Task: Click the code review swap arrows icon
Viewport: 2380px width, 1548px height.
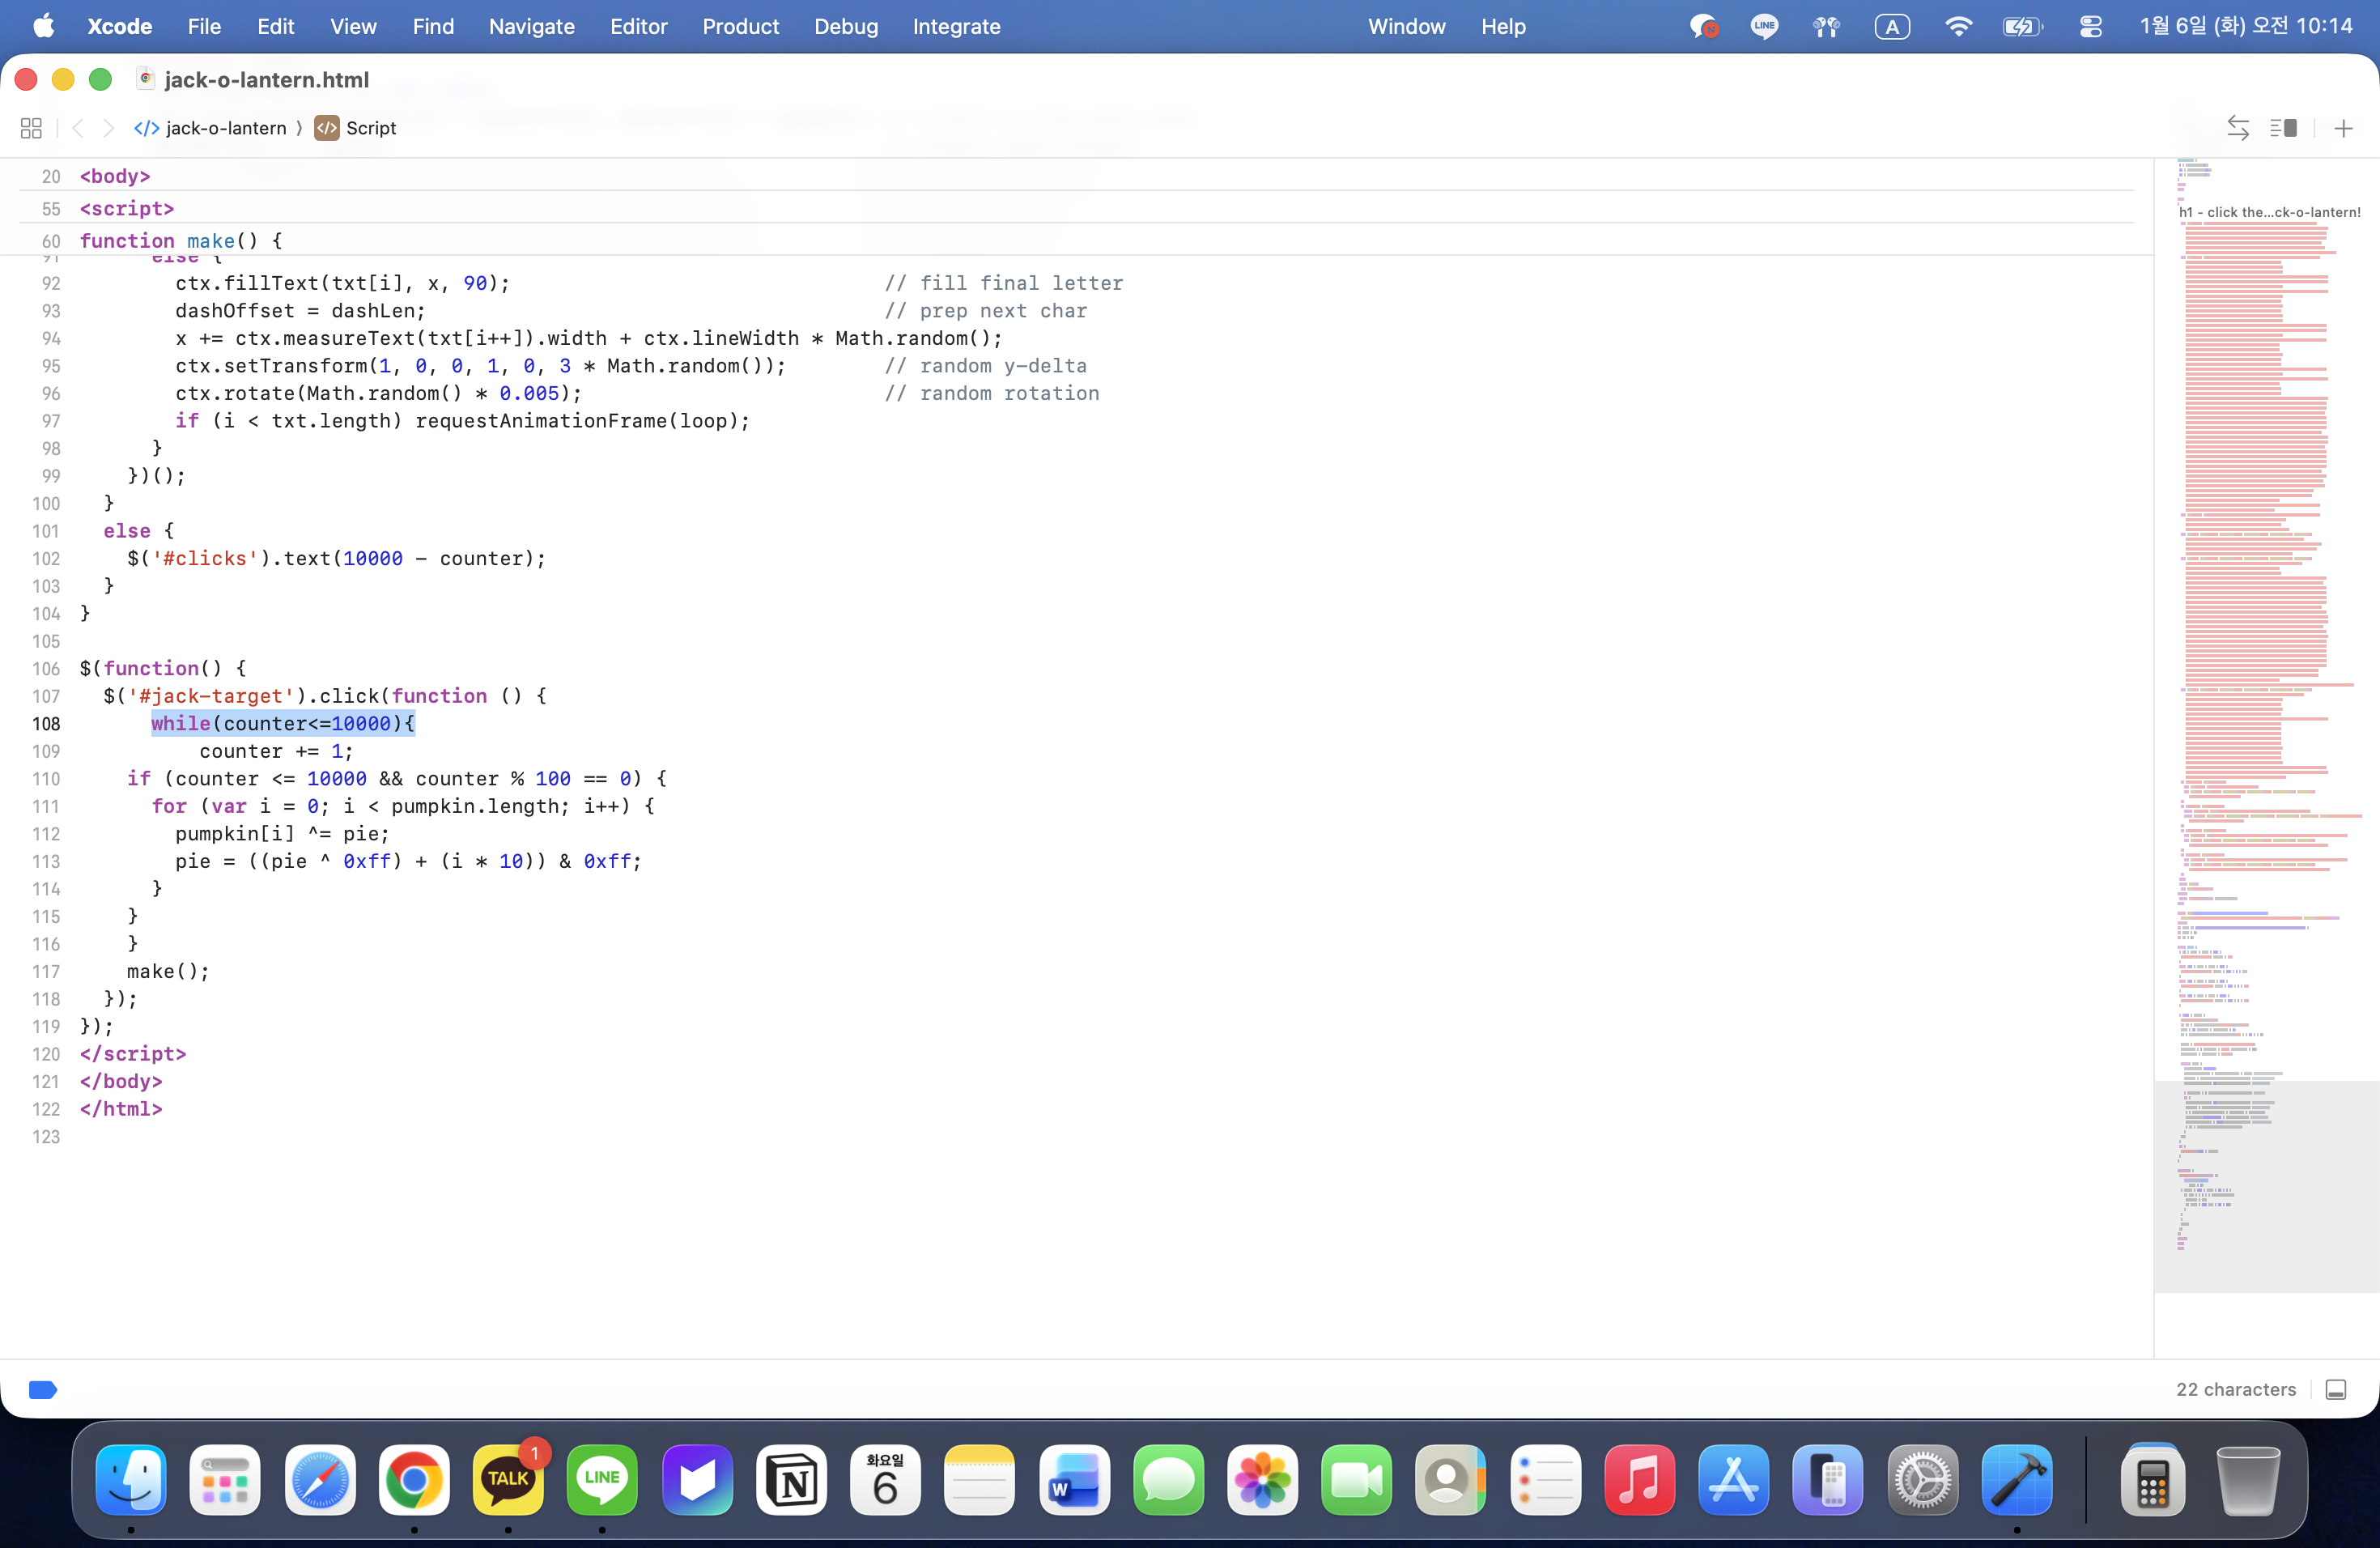Action: (2238, 128)
